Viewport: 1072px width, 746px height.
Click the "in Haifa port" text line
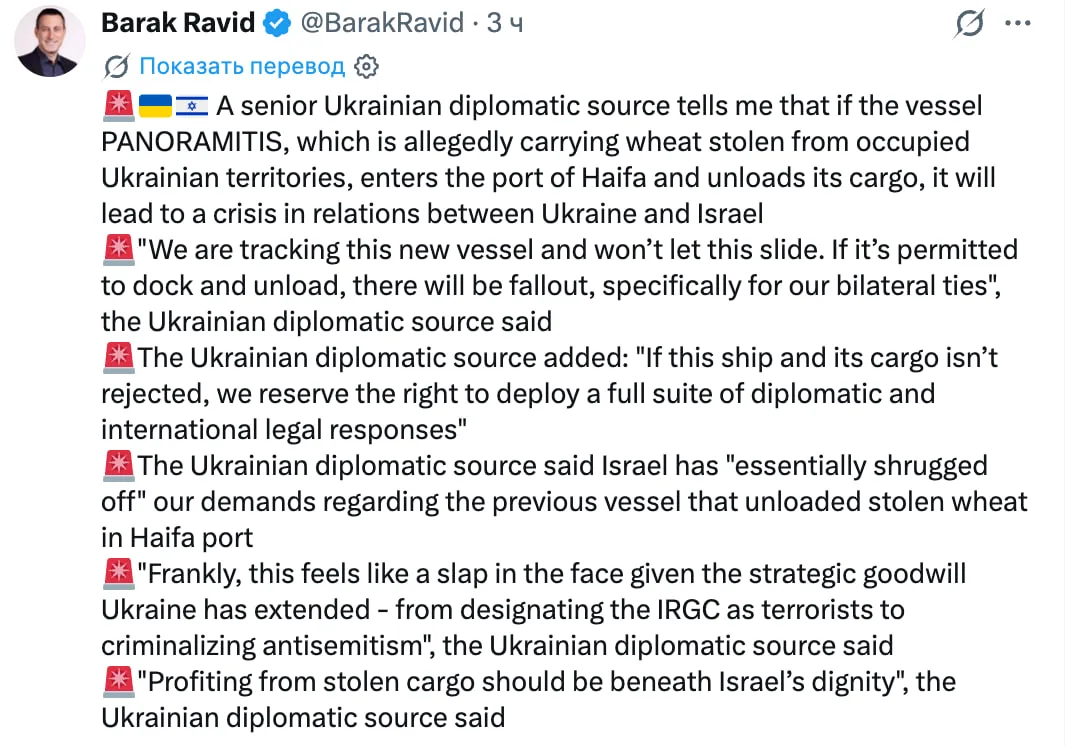[177, 537]
